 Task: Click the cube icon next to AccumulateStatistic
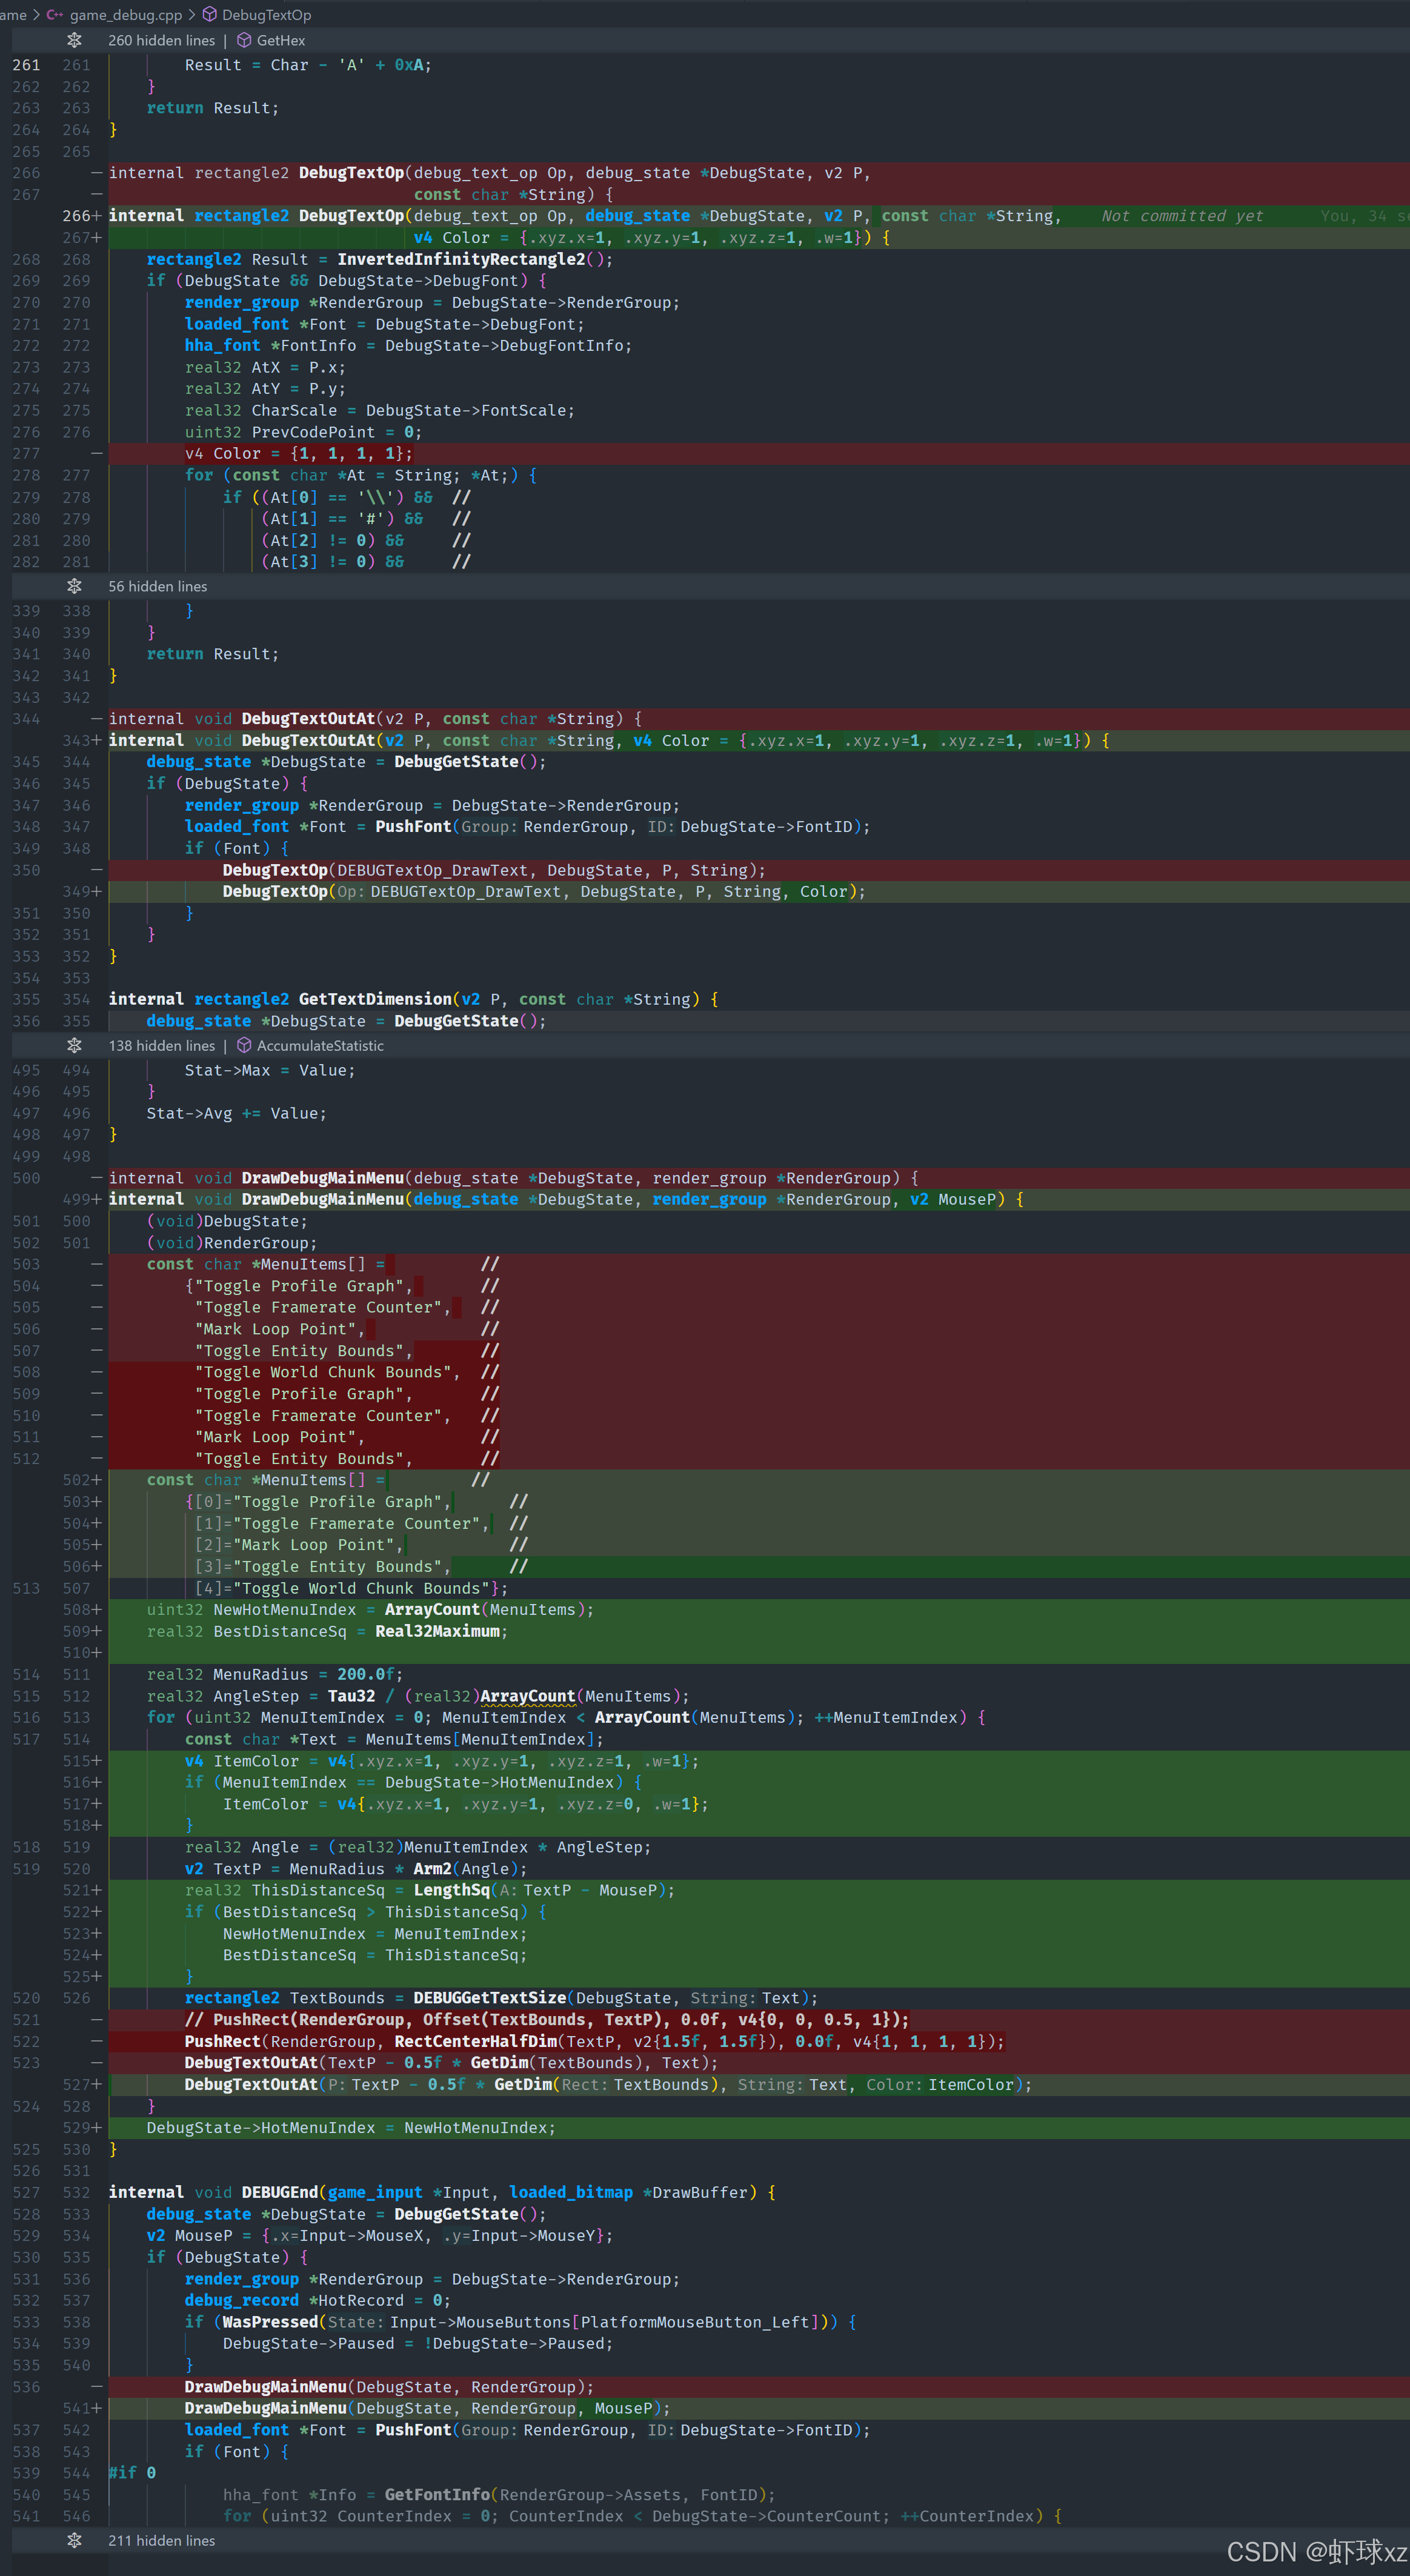click(244, 1045)
